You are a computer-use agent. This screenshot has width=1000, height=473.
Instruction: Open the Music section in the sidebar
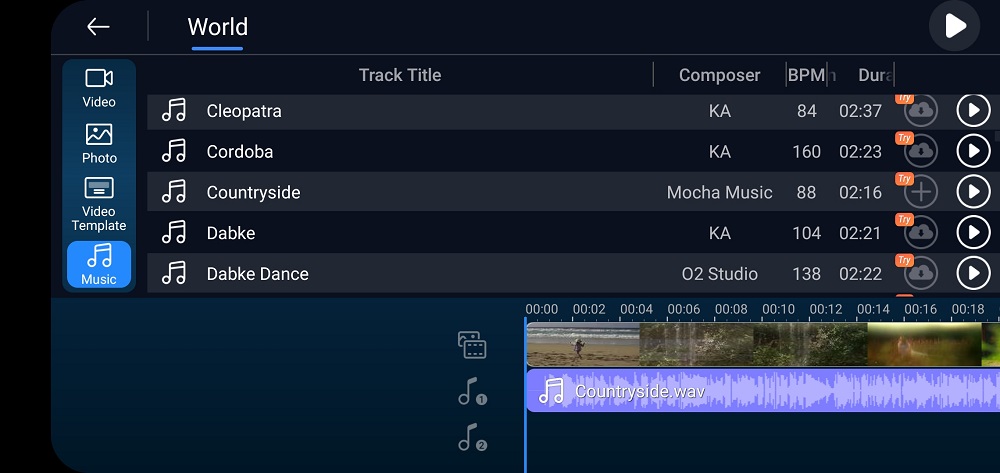tap(99, 264)
